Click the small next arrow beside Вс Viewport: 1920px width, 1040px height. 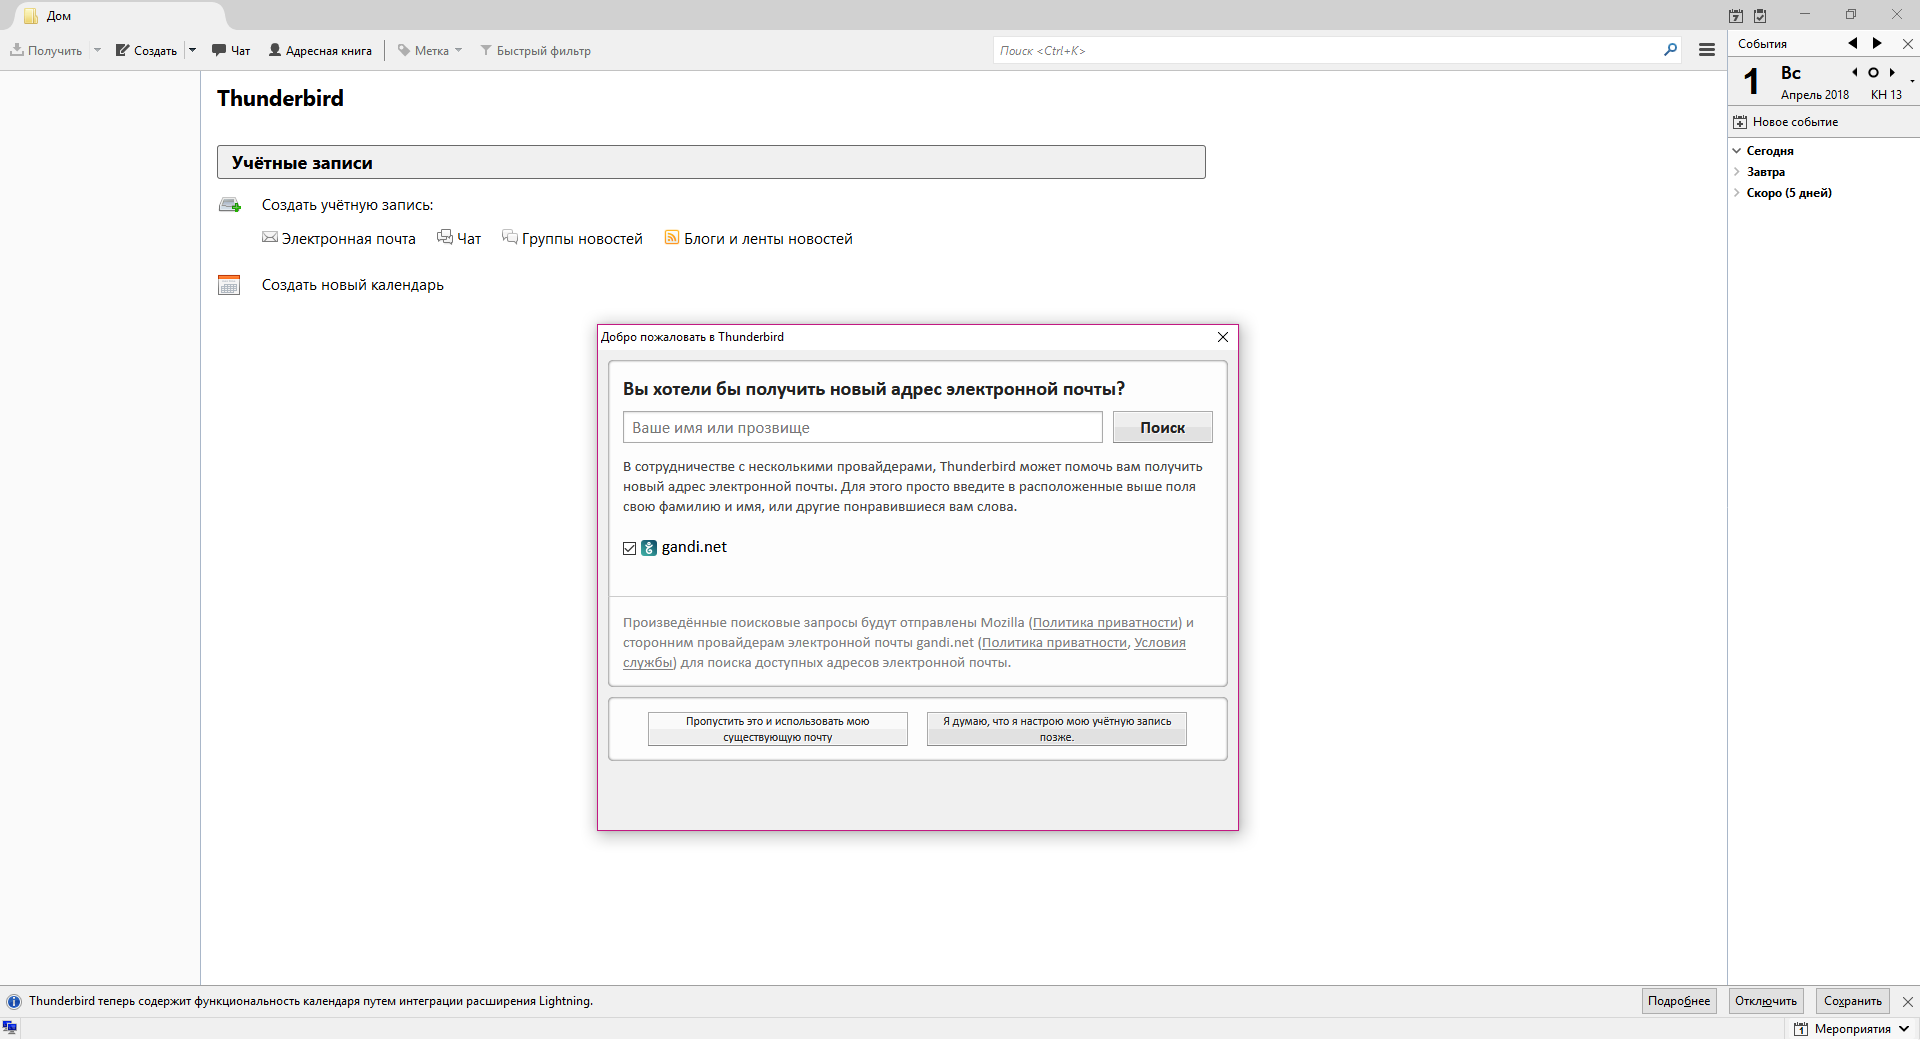pos(1892,72)
